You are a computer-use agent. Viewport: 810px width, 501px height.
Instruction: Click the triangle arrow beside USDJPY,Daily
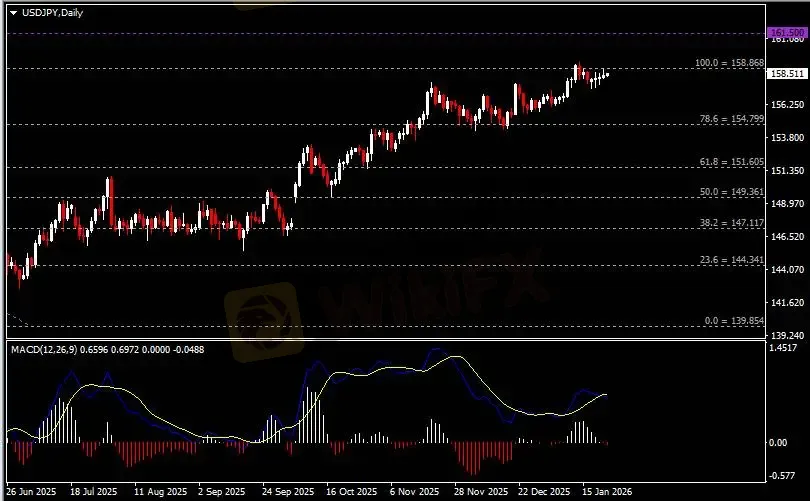13,11
